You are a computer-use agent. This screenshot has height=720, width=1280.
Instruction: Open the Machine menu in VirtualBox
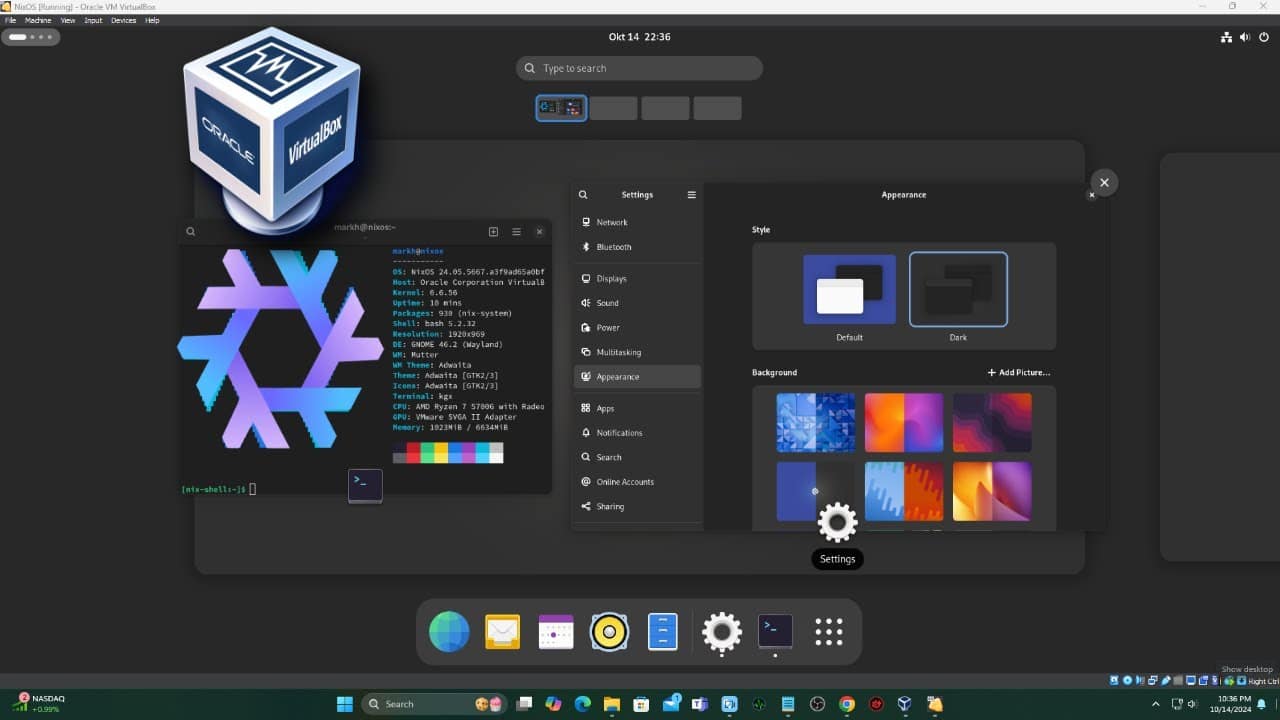(38, 19)
